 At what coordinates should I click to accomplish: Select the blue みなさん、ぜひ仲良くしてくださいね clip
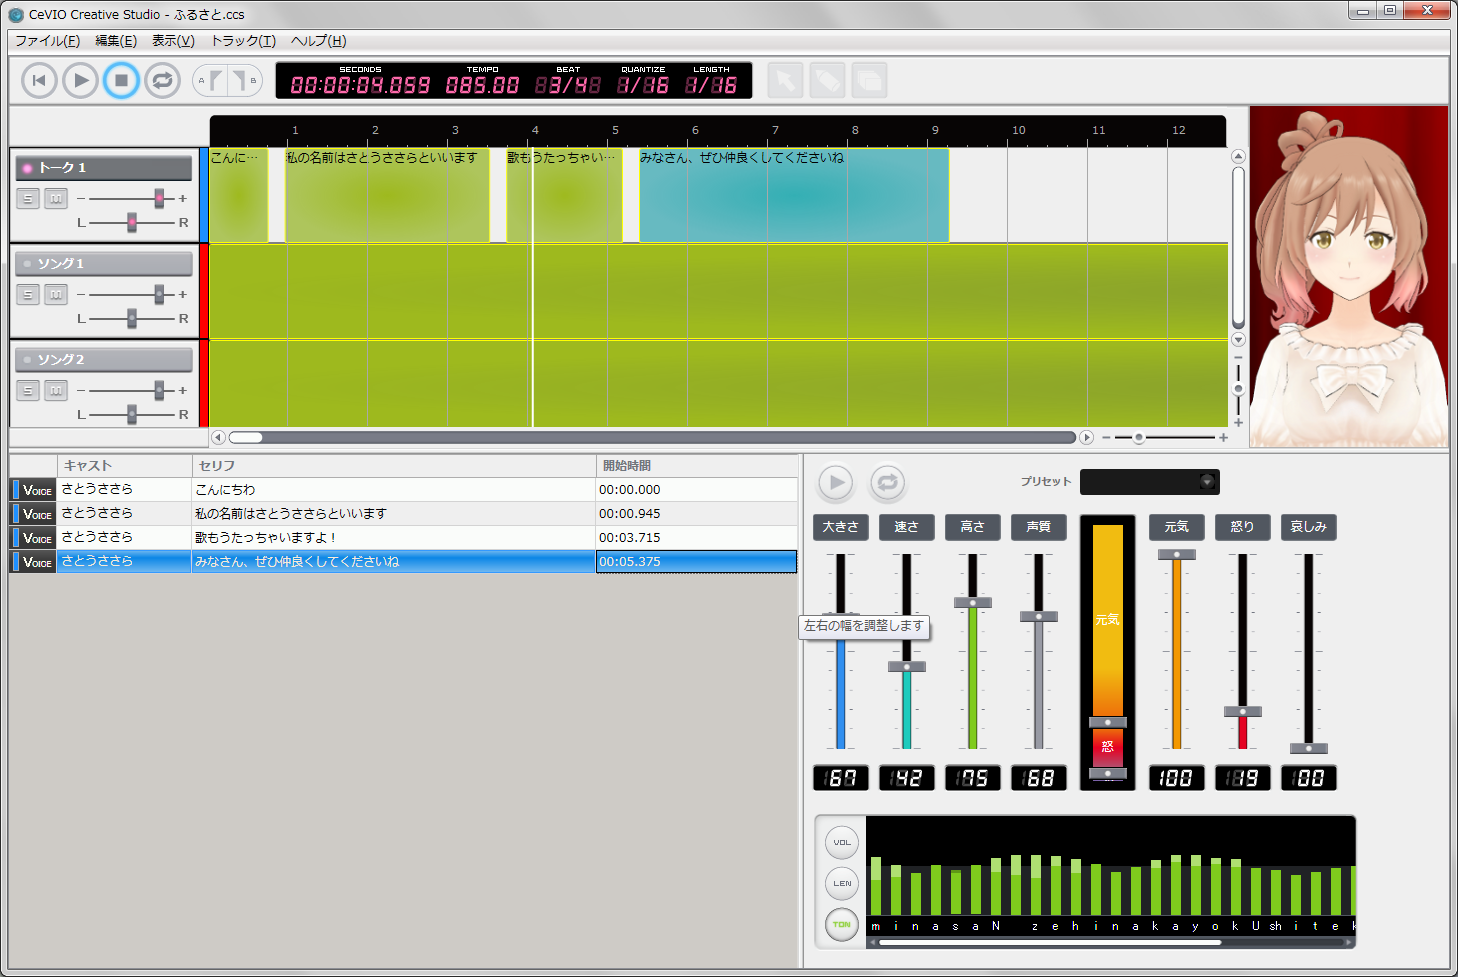(794, 195)
